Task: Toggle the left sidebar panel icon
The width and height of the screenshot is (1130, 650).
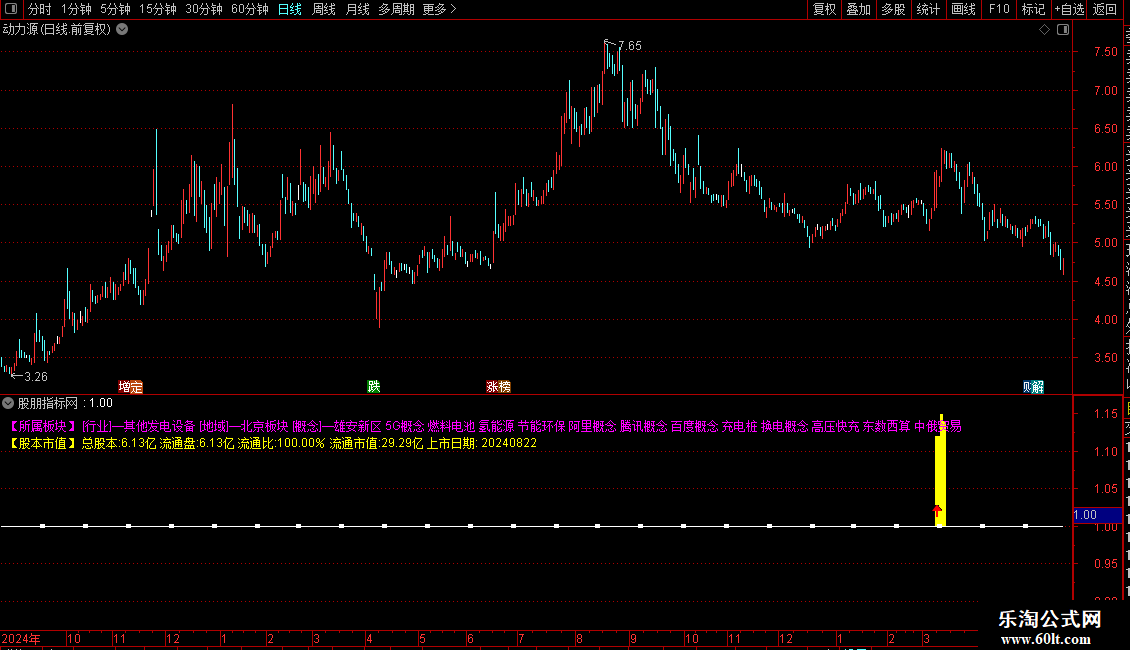Action: pyautogui.click(x=11, y=9)
